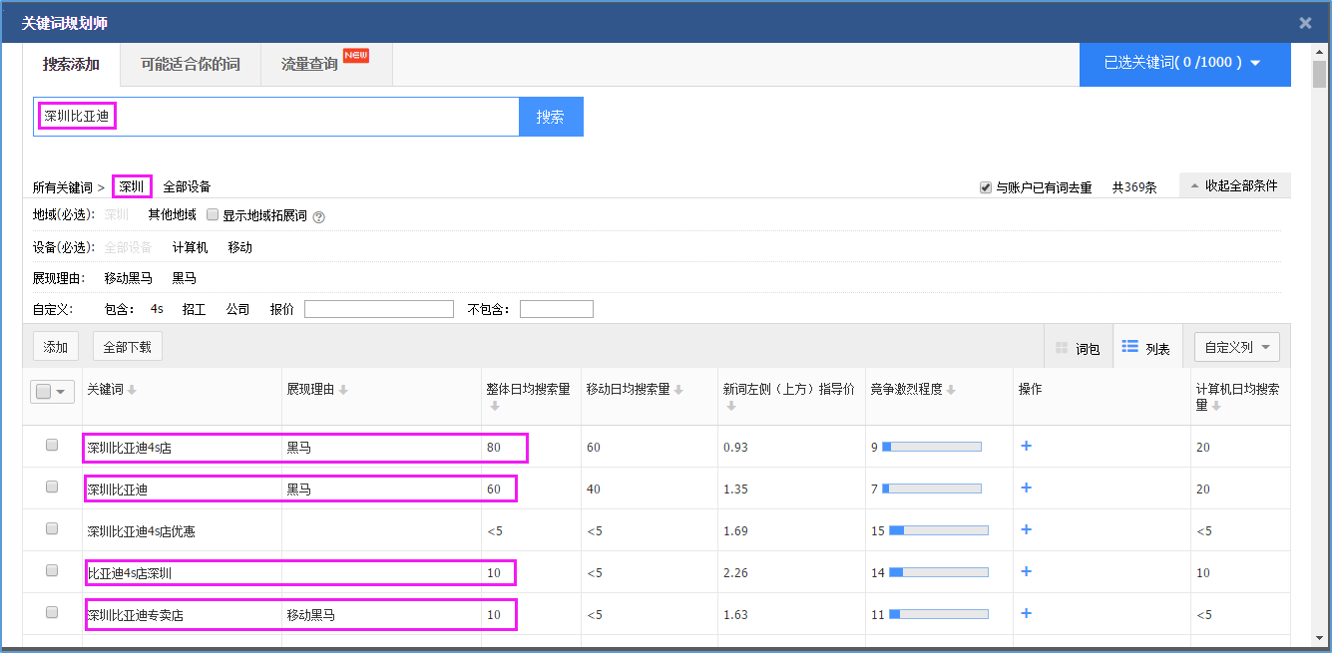This screenshot has height=653, width=1332.
Task: Click competition bar for 深圳比亚迪4s店优惠
Action: [938, 531]
